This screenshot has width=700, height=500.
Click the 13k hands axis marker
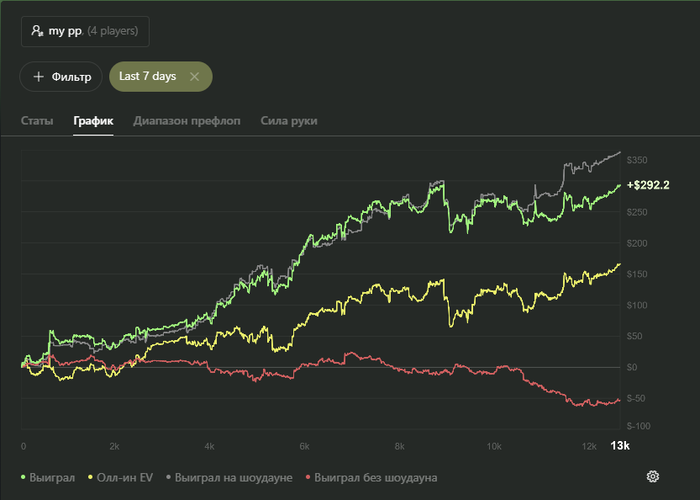pos(620,445)
